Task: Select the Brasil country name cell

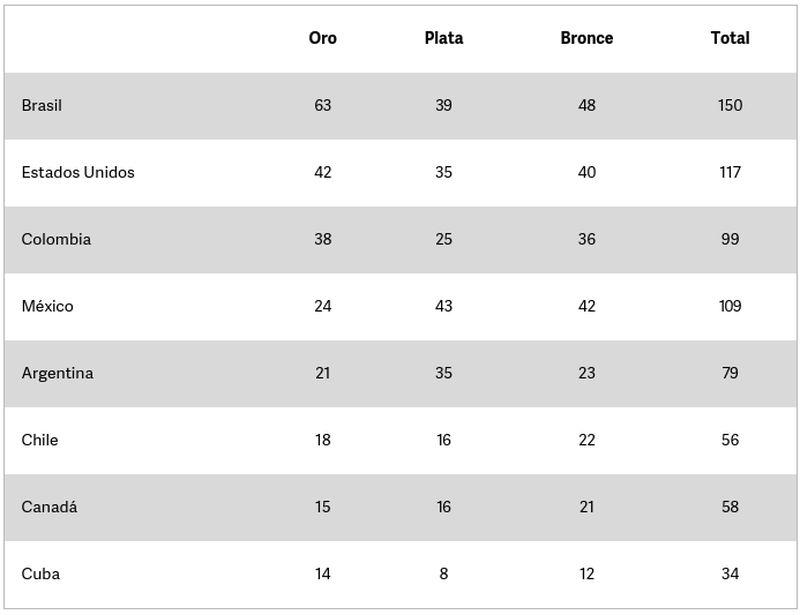Action: (41, 105)
